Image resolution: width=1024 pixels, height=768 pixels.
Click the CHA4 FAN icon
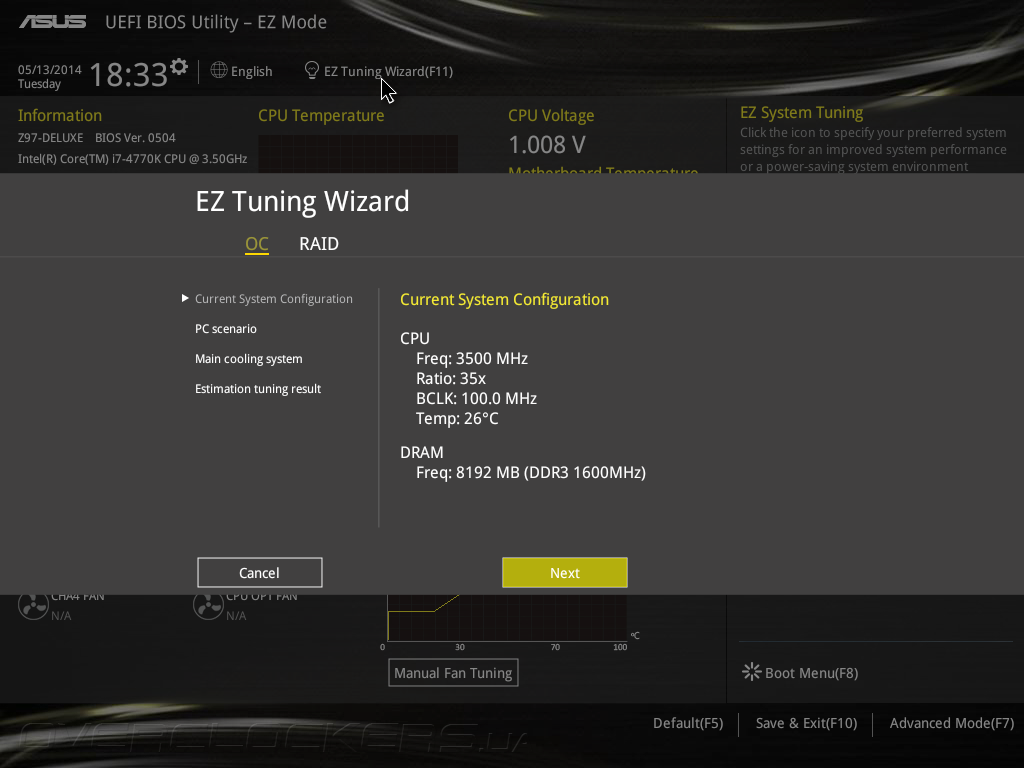point(33,606)
